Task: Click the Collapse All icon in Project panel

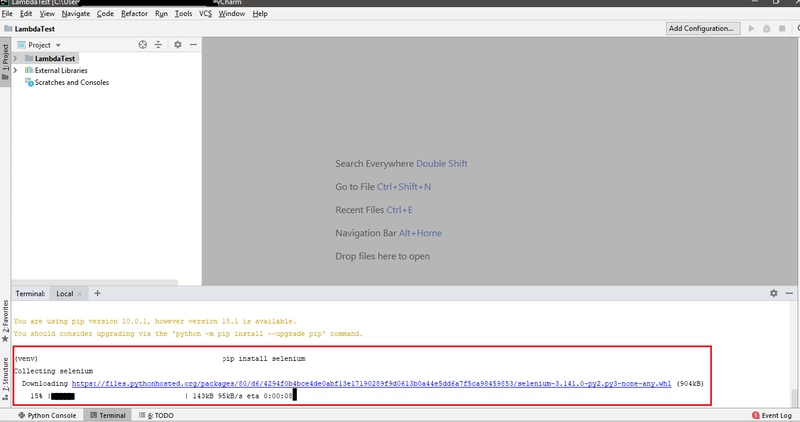Action: [x=158, y=45]
